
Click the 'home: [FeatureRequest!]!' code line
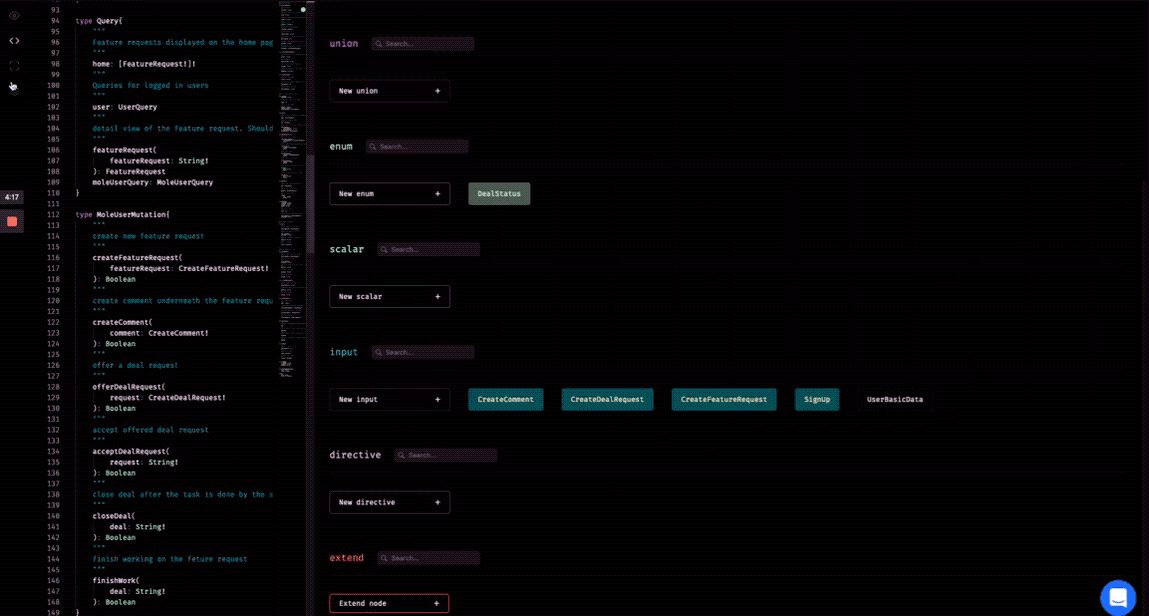tap(144, 64)
